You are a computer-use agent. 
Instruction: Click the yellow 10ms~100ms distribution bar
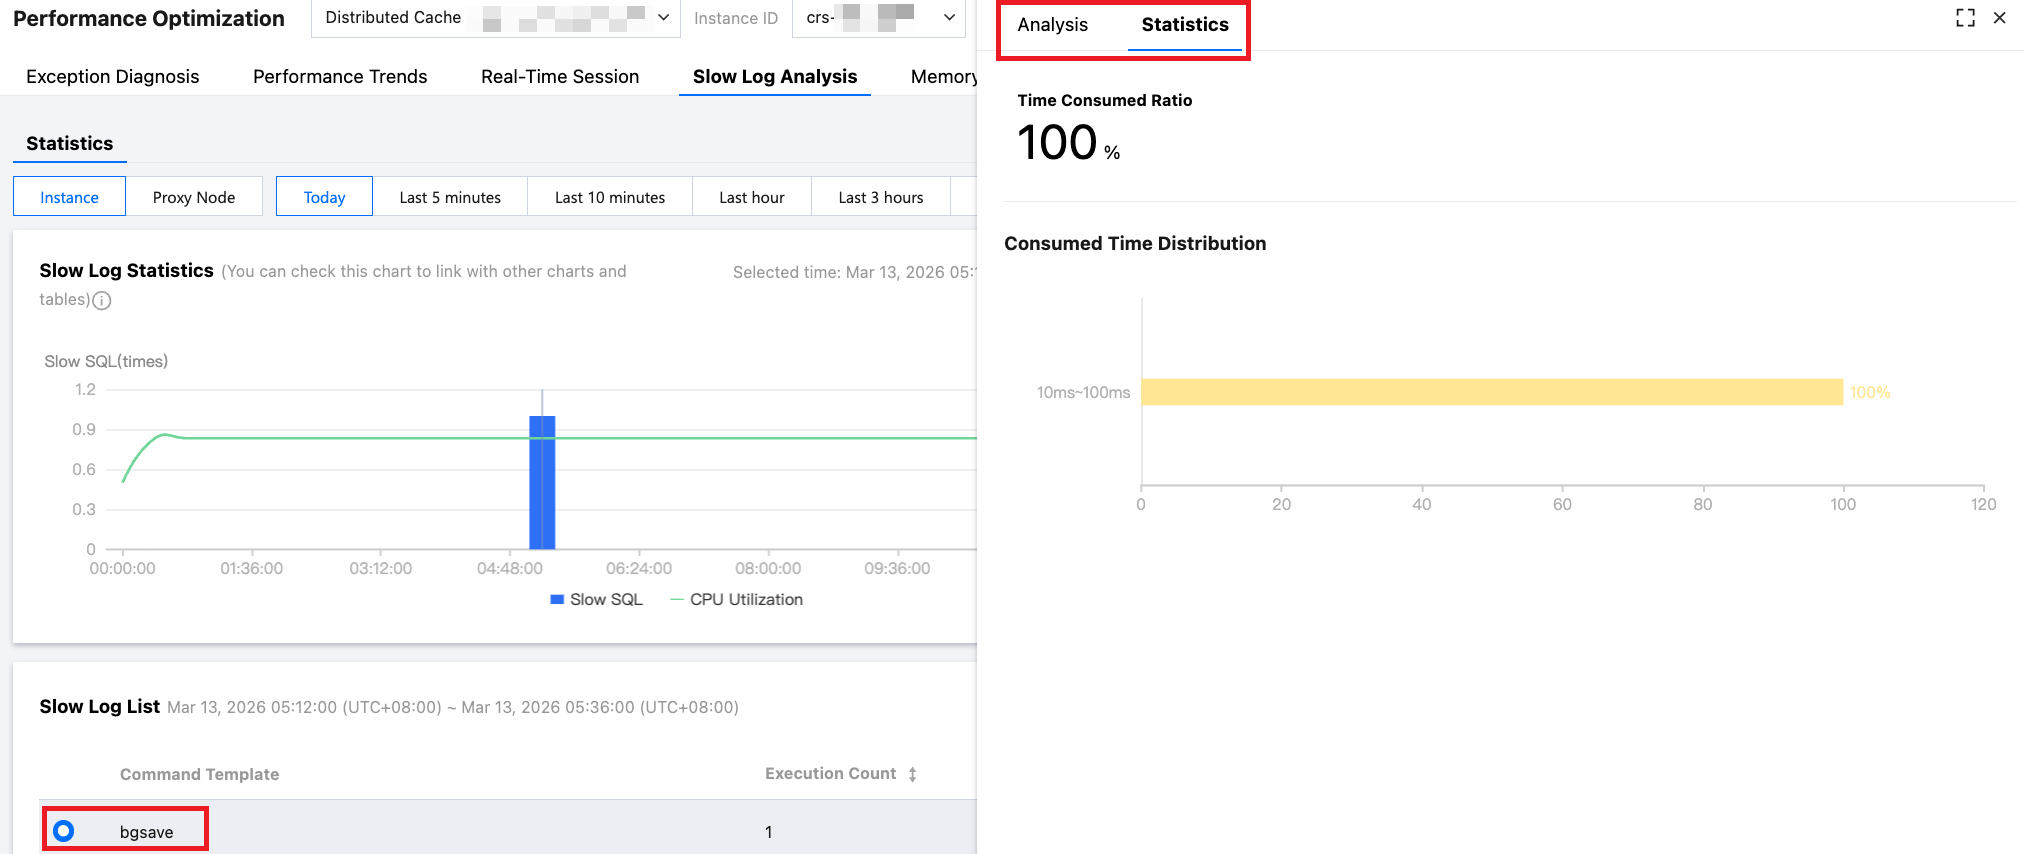[x=1491, y=392]
